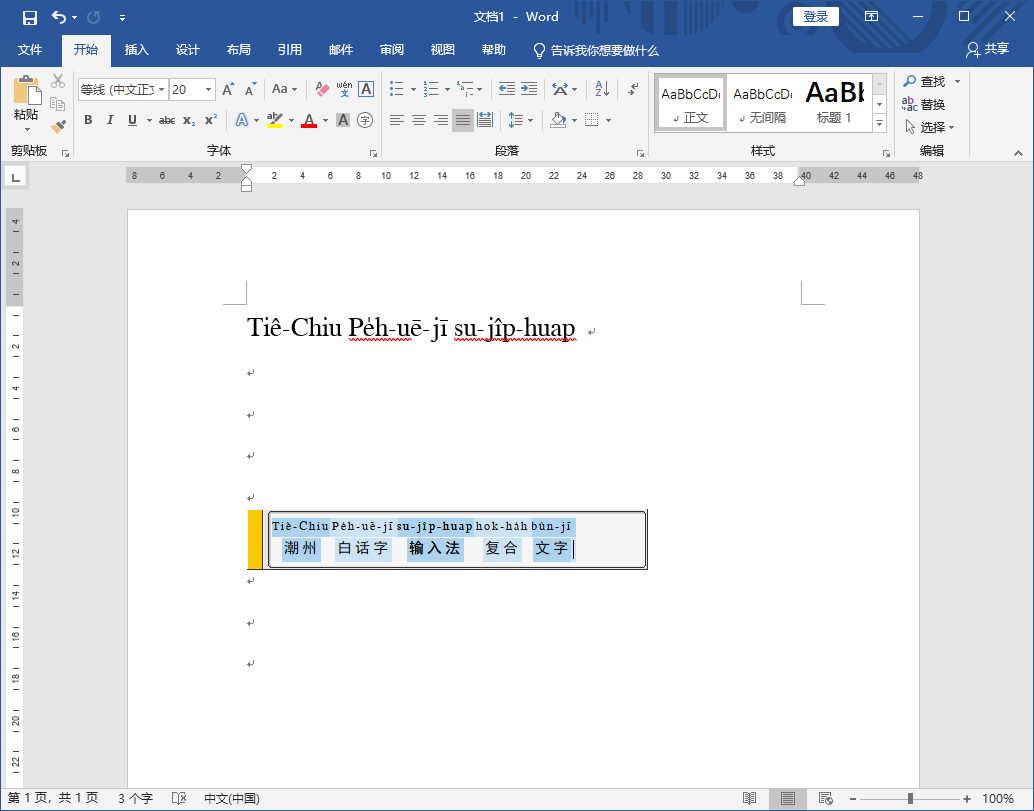
Task: Open the phonetic guide (wén) tool
Action: coord(344,90)
